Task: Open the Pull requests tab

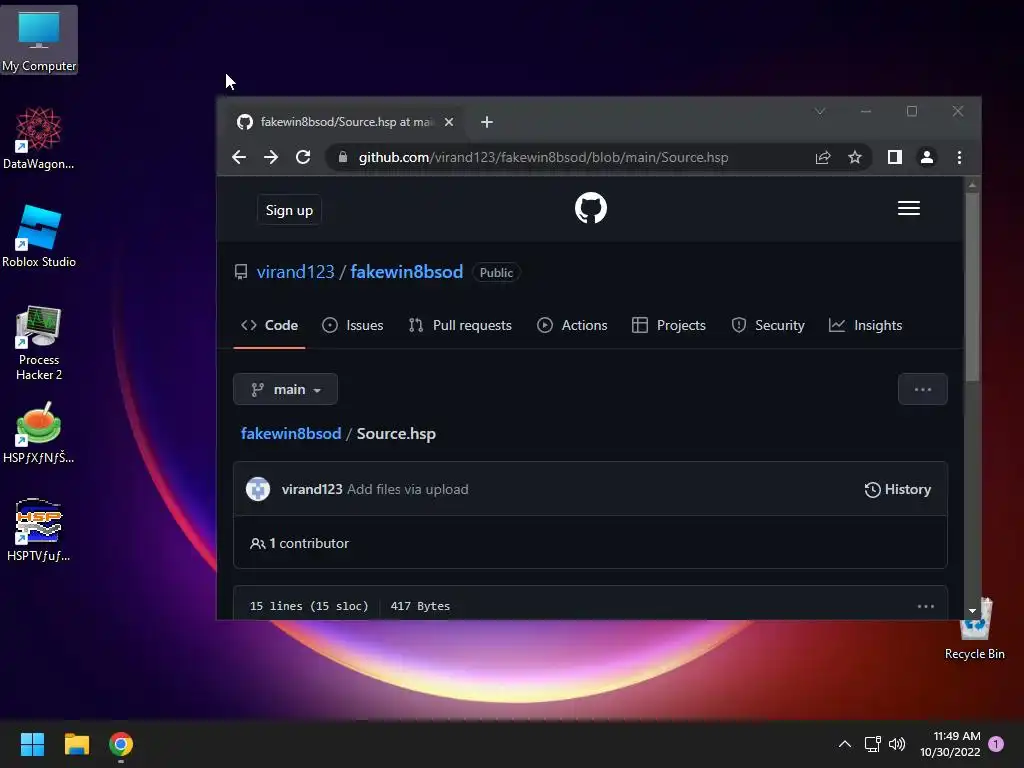Action: 460,325
